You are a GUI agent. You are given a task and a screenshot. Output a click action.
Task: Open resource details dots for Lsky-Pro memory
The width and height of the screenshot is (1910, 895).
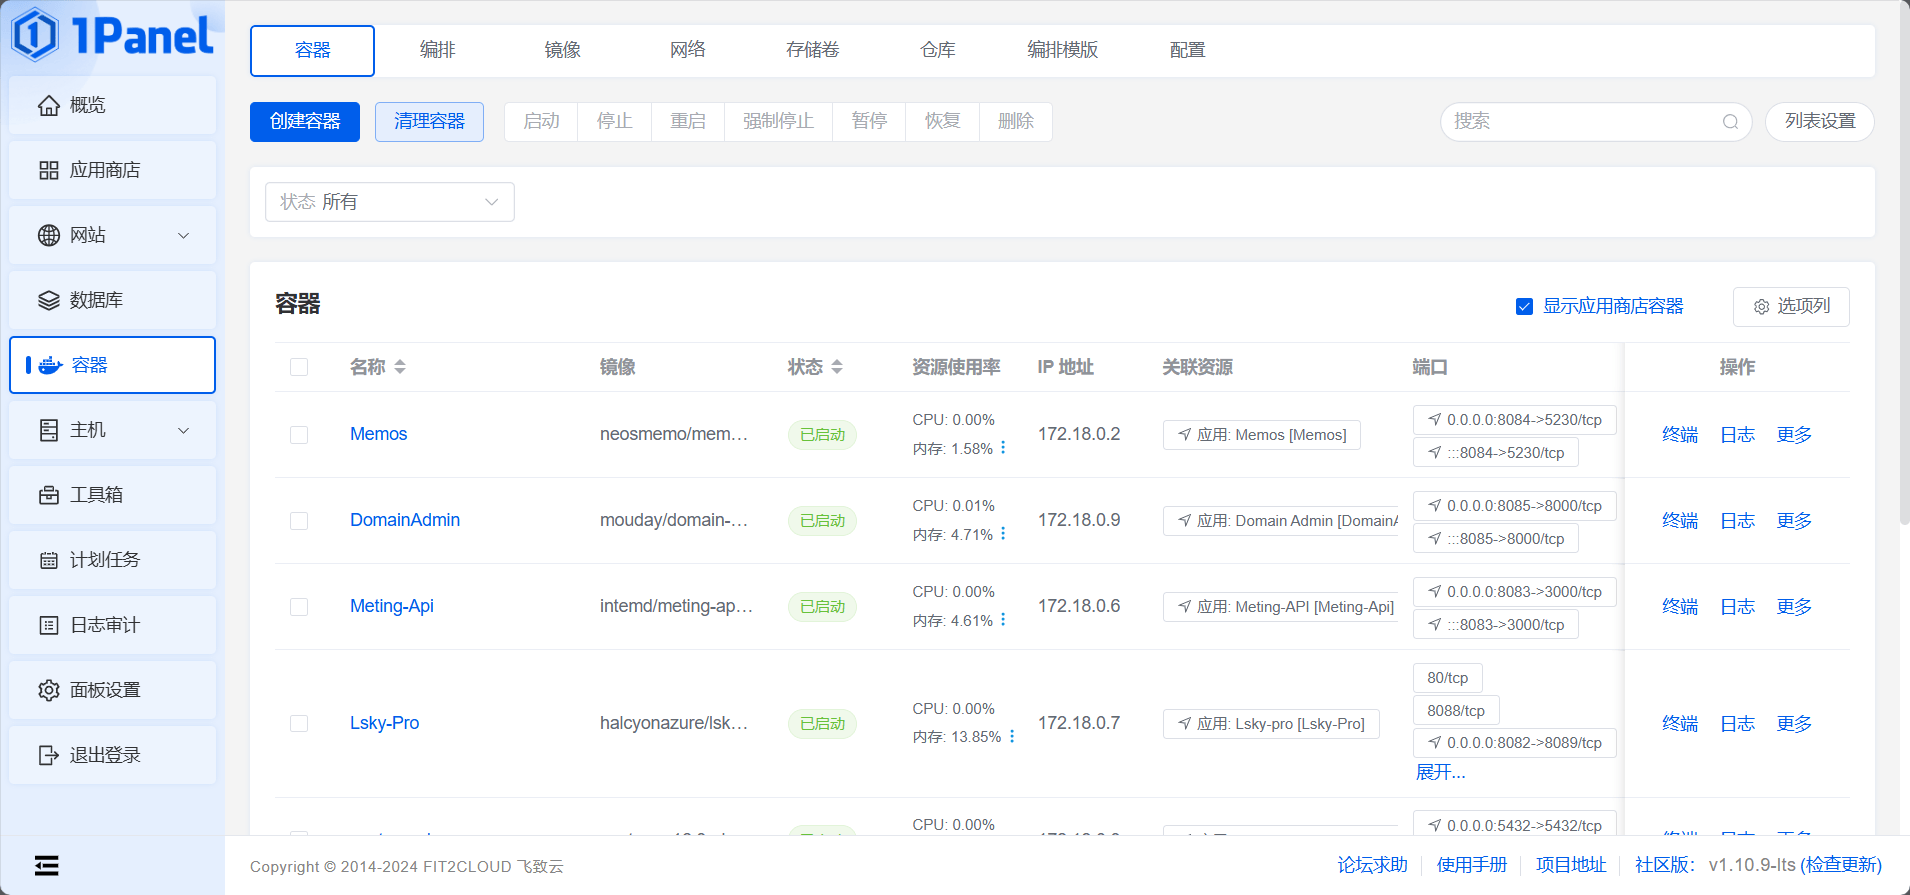click(1012, 736)
